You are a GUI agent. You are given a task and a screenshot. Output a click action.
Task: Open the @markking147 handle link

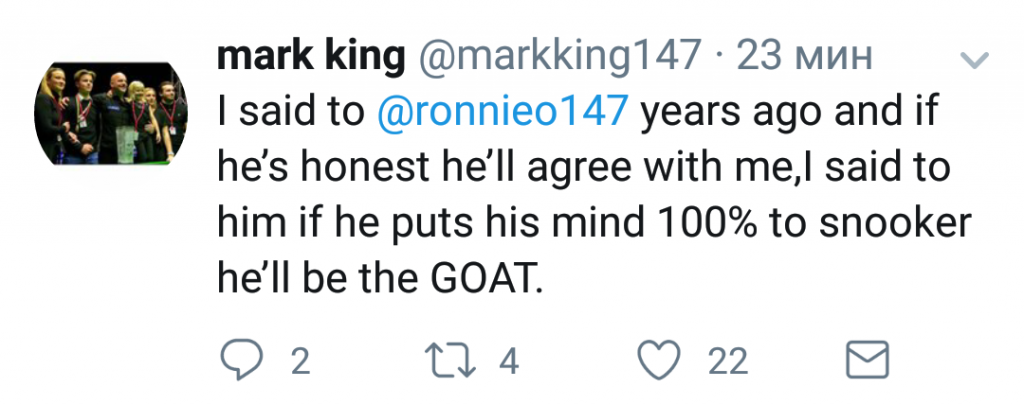560,57
